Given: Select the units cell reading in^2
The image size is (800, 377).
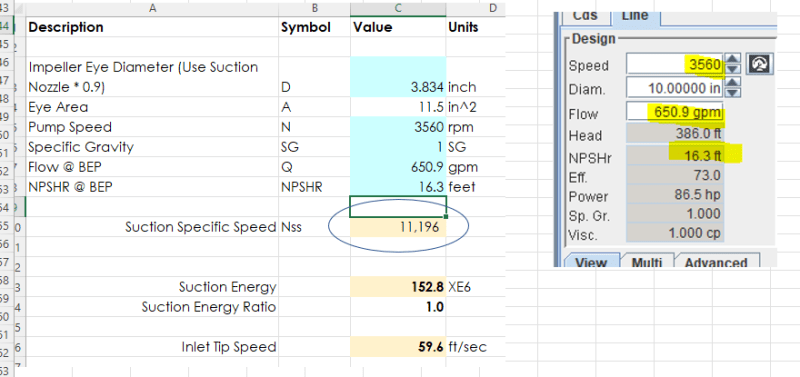Looking at the screenshot, I should coord(476,107).
